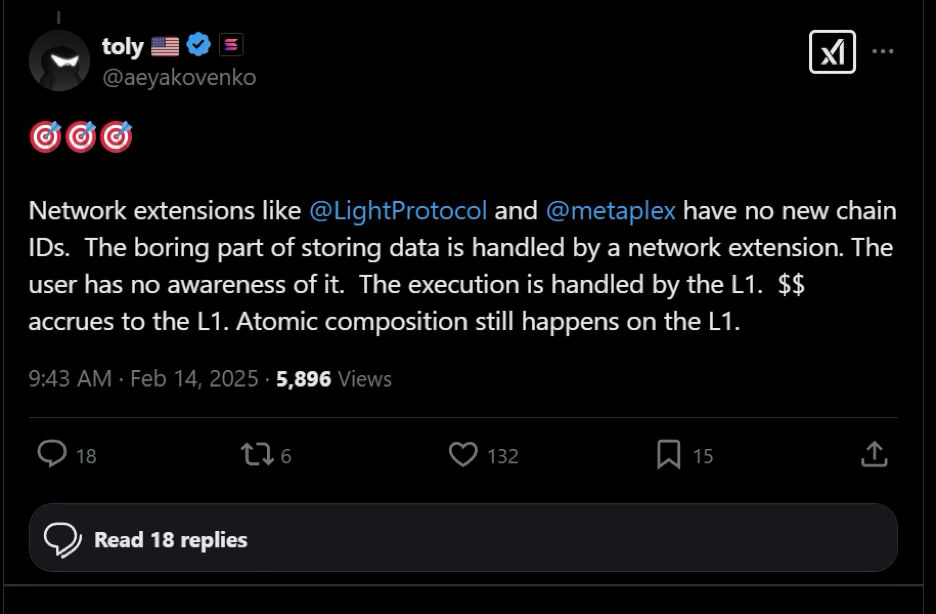Open the three-dot more options menu

[883, 52]
